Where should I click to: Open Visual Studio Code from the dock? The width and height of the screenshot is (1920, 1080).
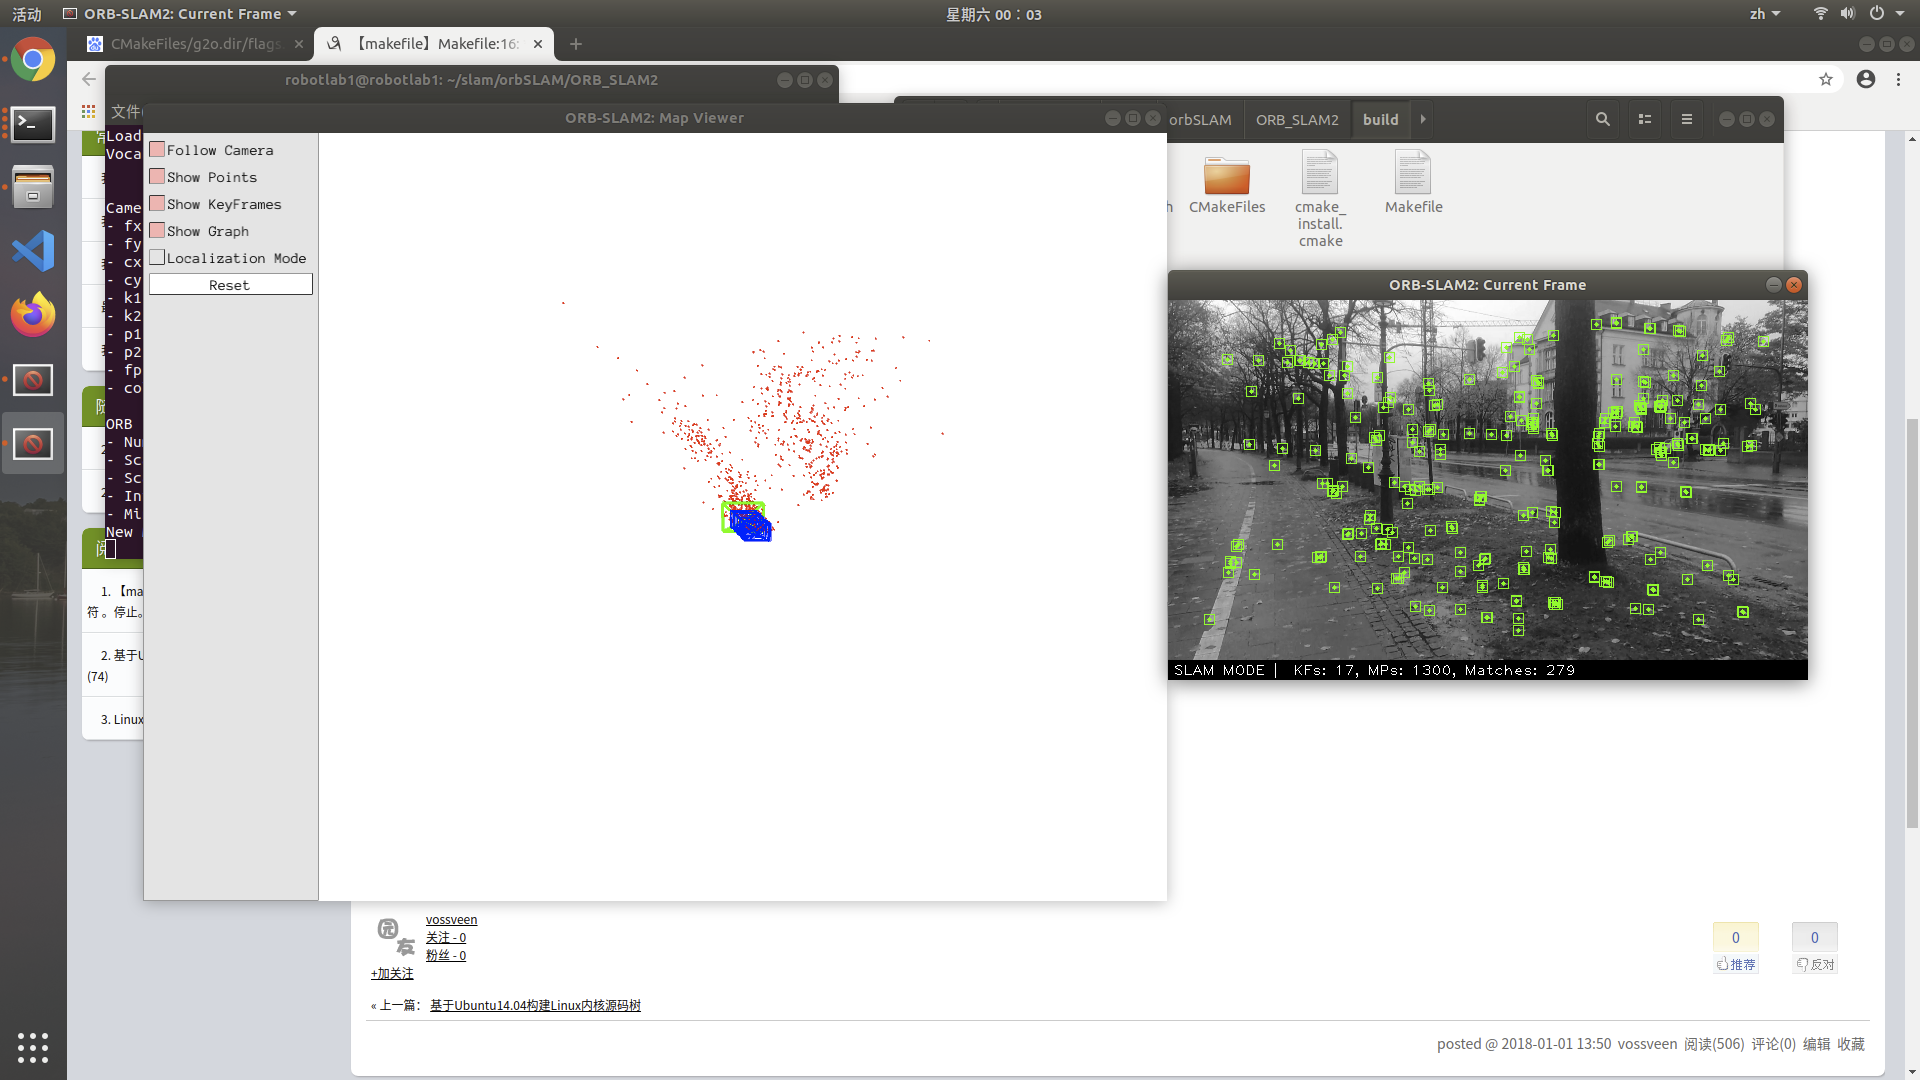[x=33, y=251]
